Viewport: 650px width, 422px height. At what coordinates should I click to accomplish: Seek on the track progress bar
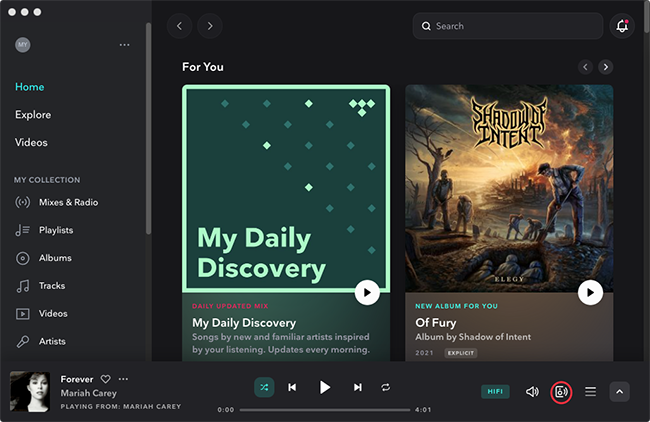point(325,410)
